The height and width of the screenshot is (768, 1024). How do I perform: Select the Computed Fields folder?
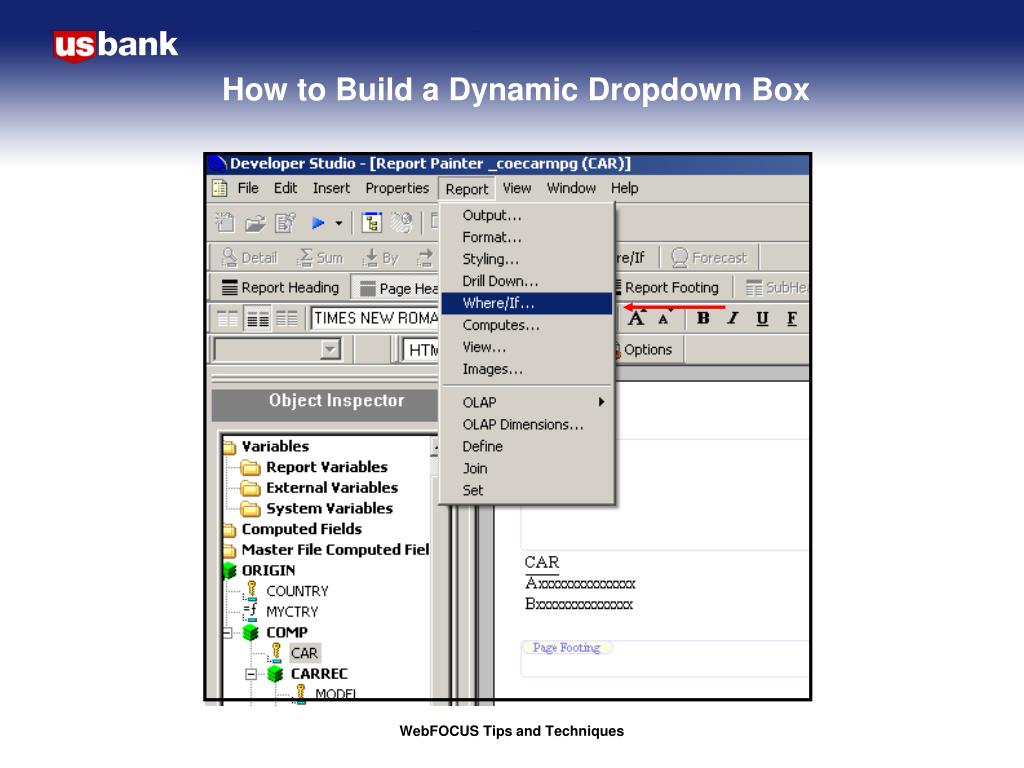pyautogui.click(x=293, y=529)
